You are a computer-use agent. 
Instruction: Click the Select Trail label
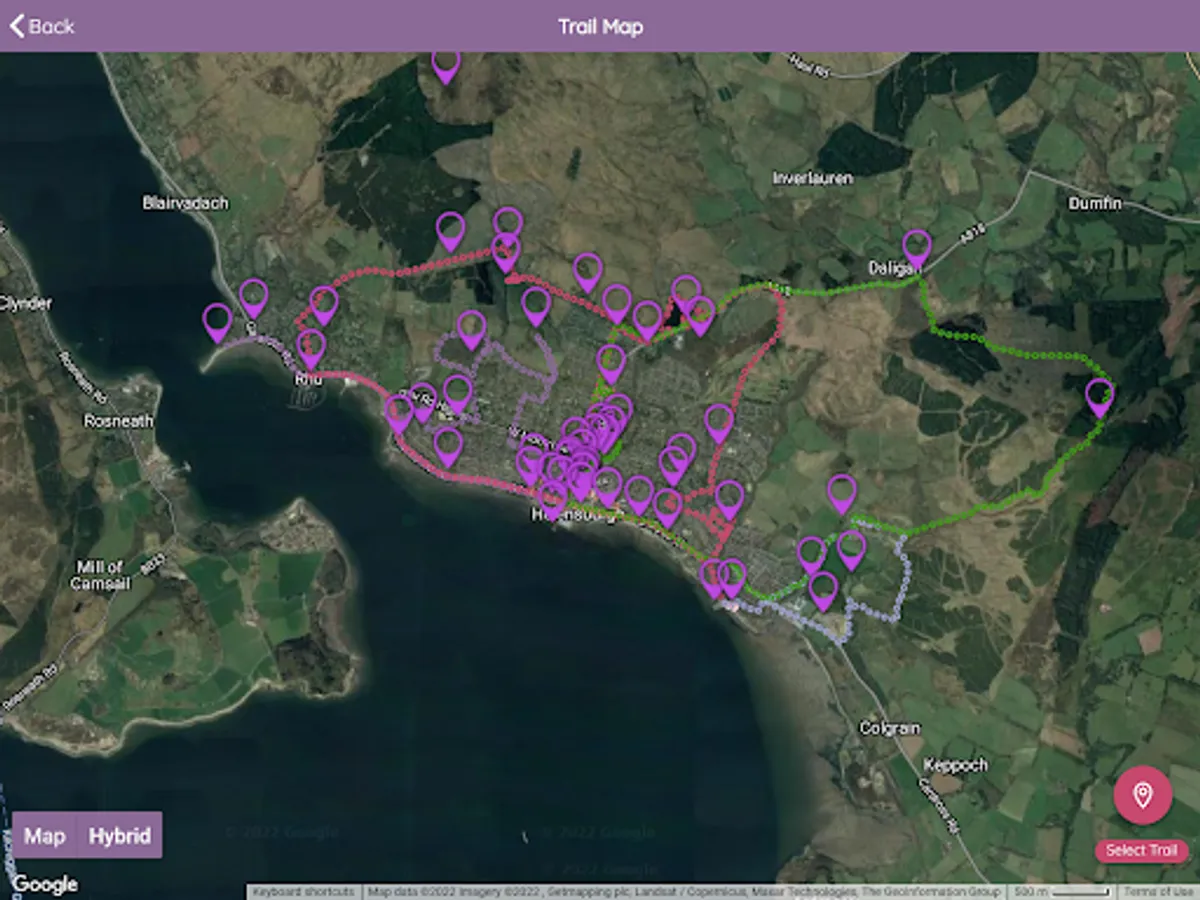pos(1141,851)
